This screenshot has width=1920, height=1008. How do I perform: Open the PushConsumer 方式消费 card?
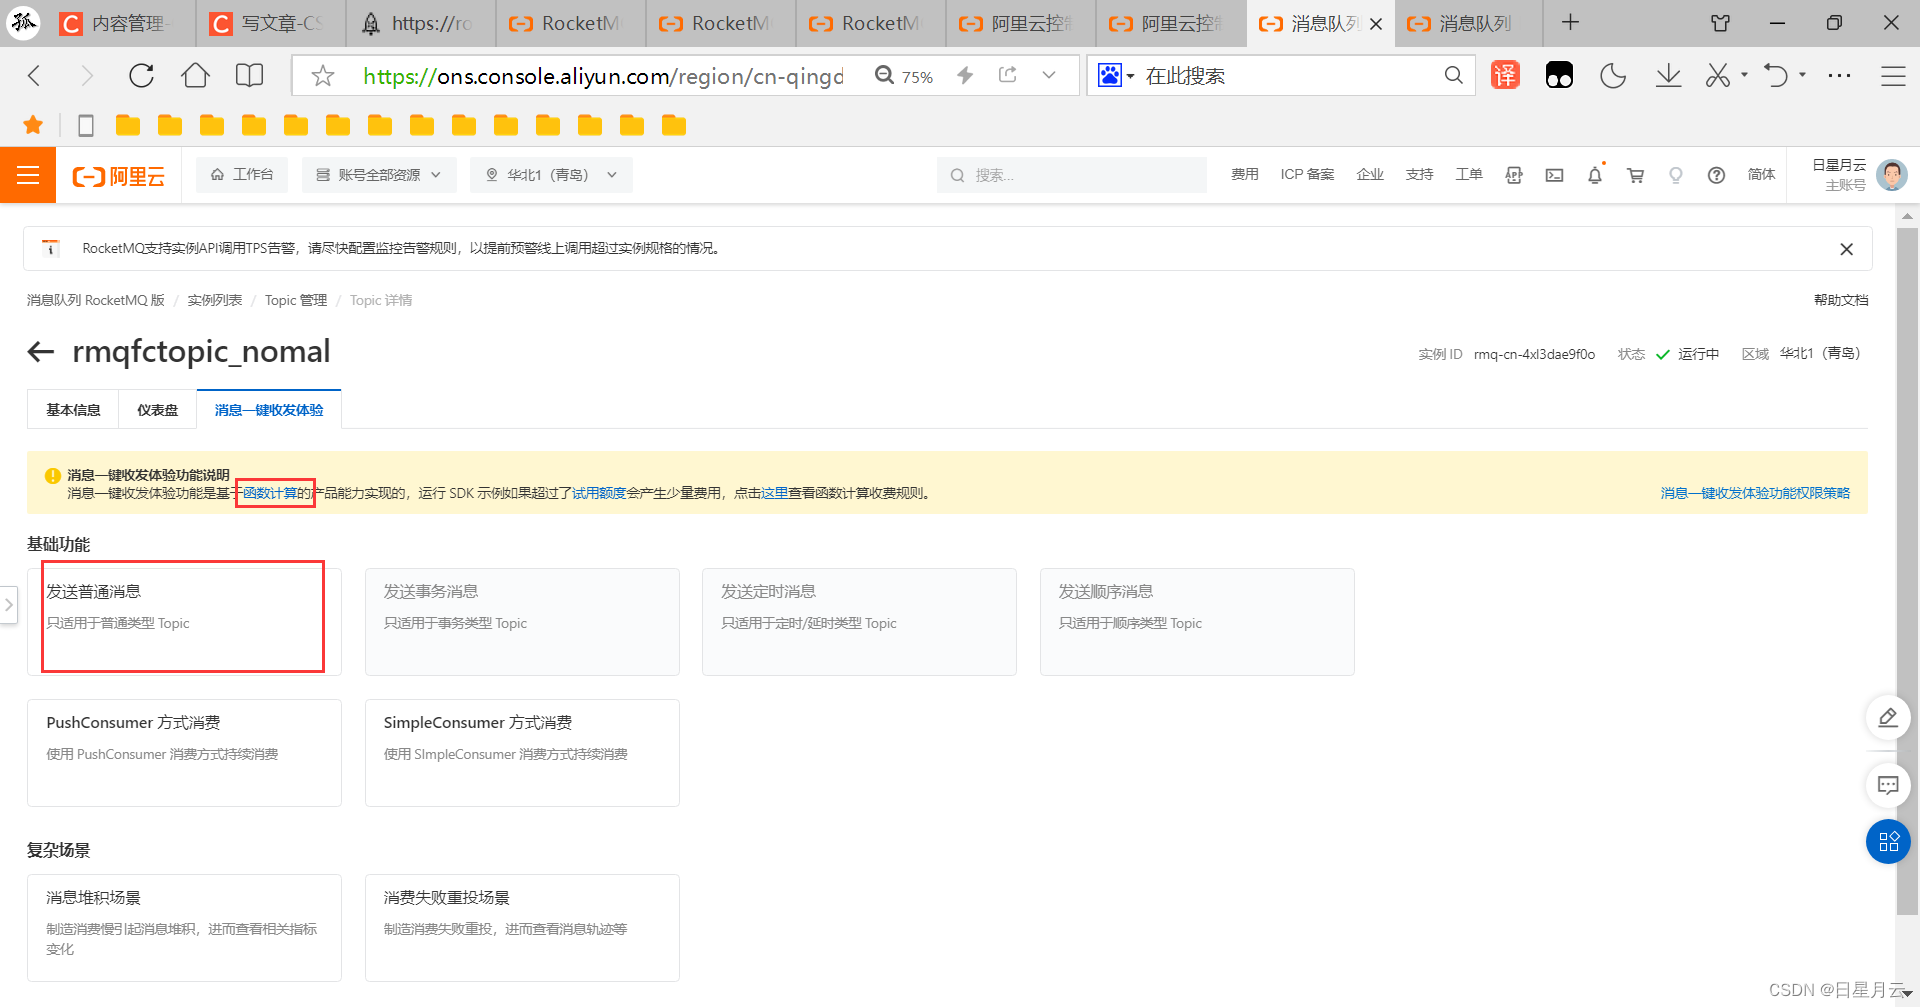184,753
